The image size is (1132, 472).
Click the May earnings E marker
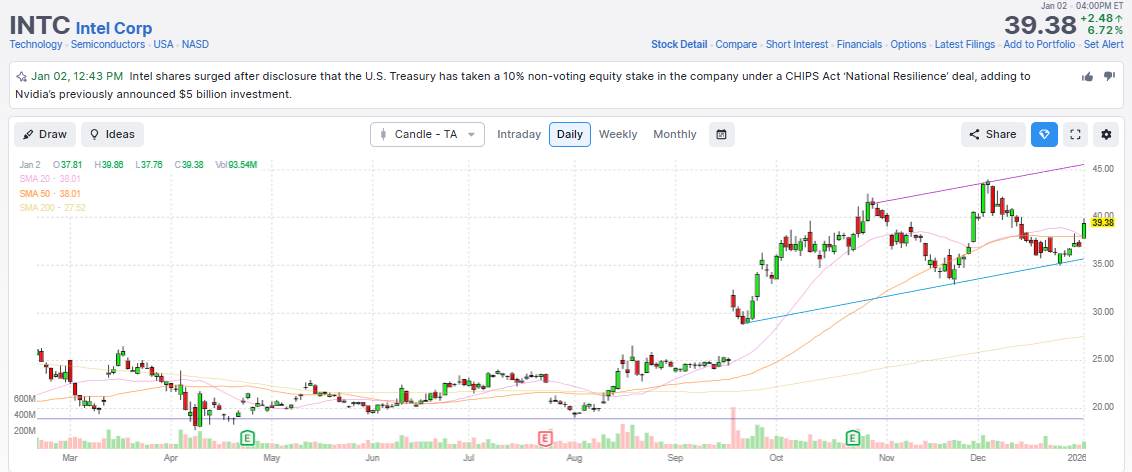point(248,437)
